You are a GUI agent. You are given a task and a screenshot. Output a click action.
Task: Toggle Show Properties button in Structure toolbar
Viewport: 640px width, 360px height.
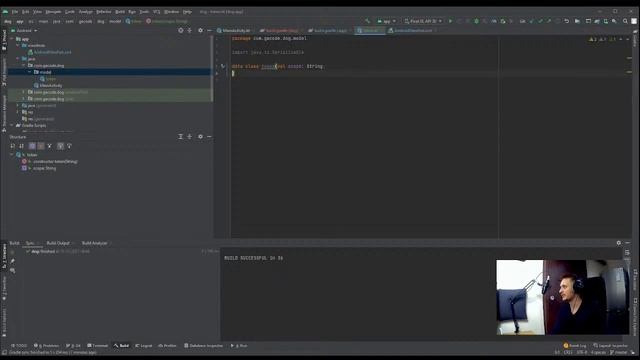coord(41,146)
